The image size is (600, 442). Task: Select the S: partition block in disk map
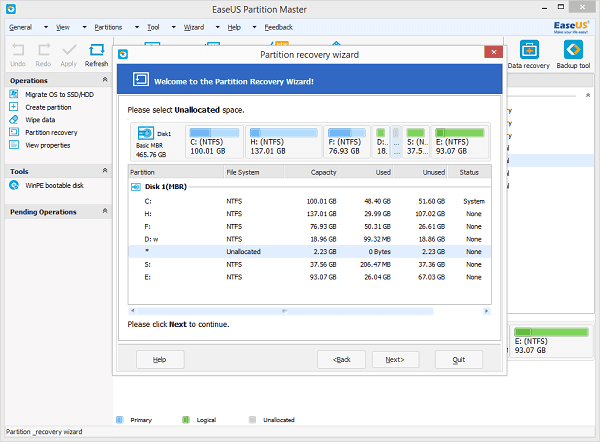click(x=416, y=142)
